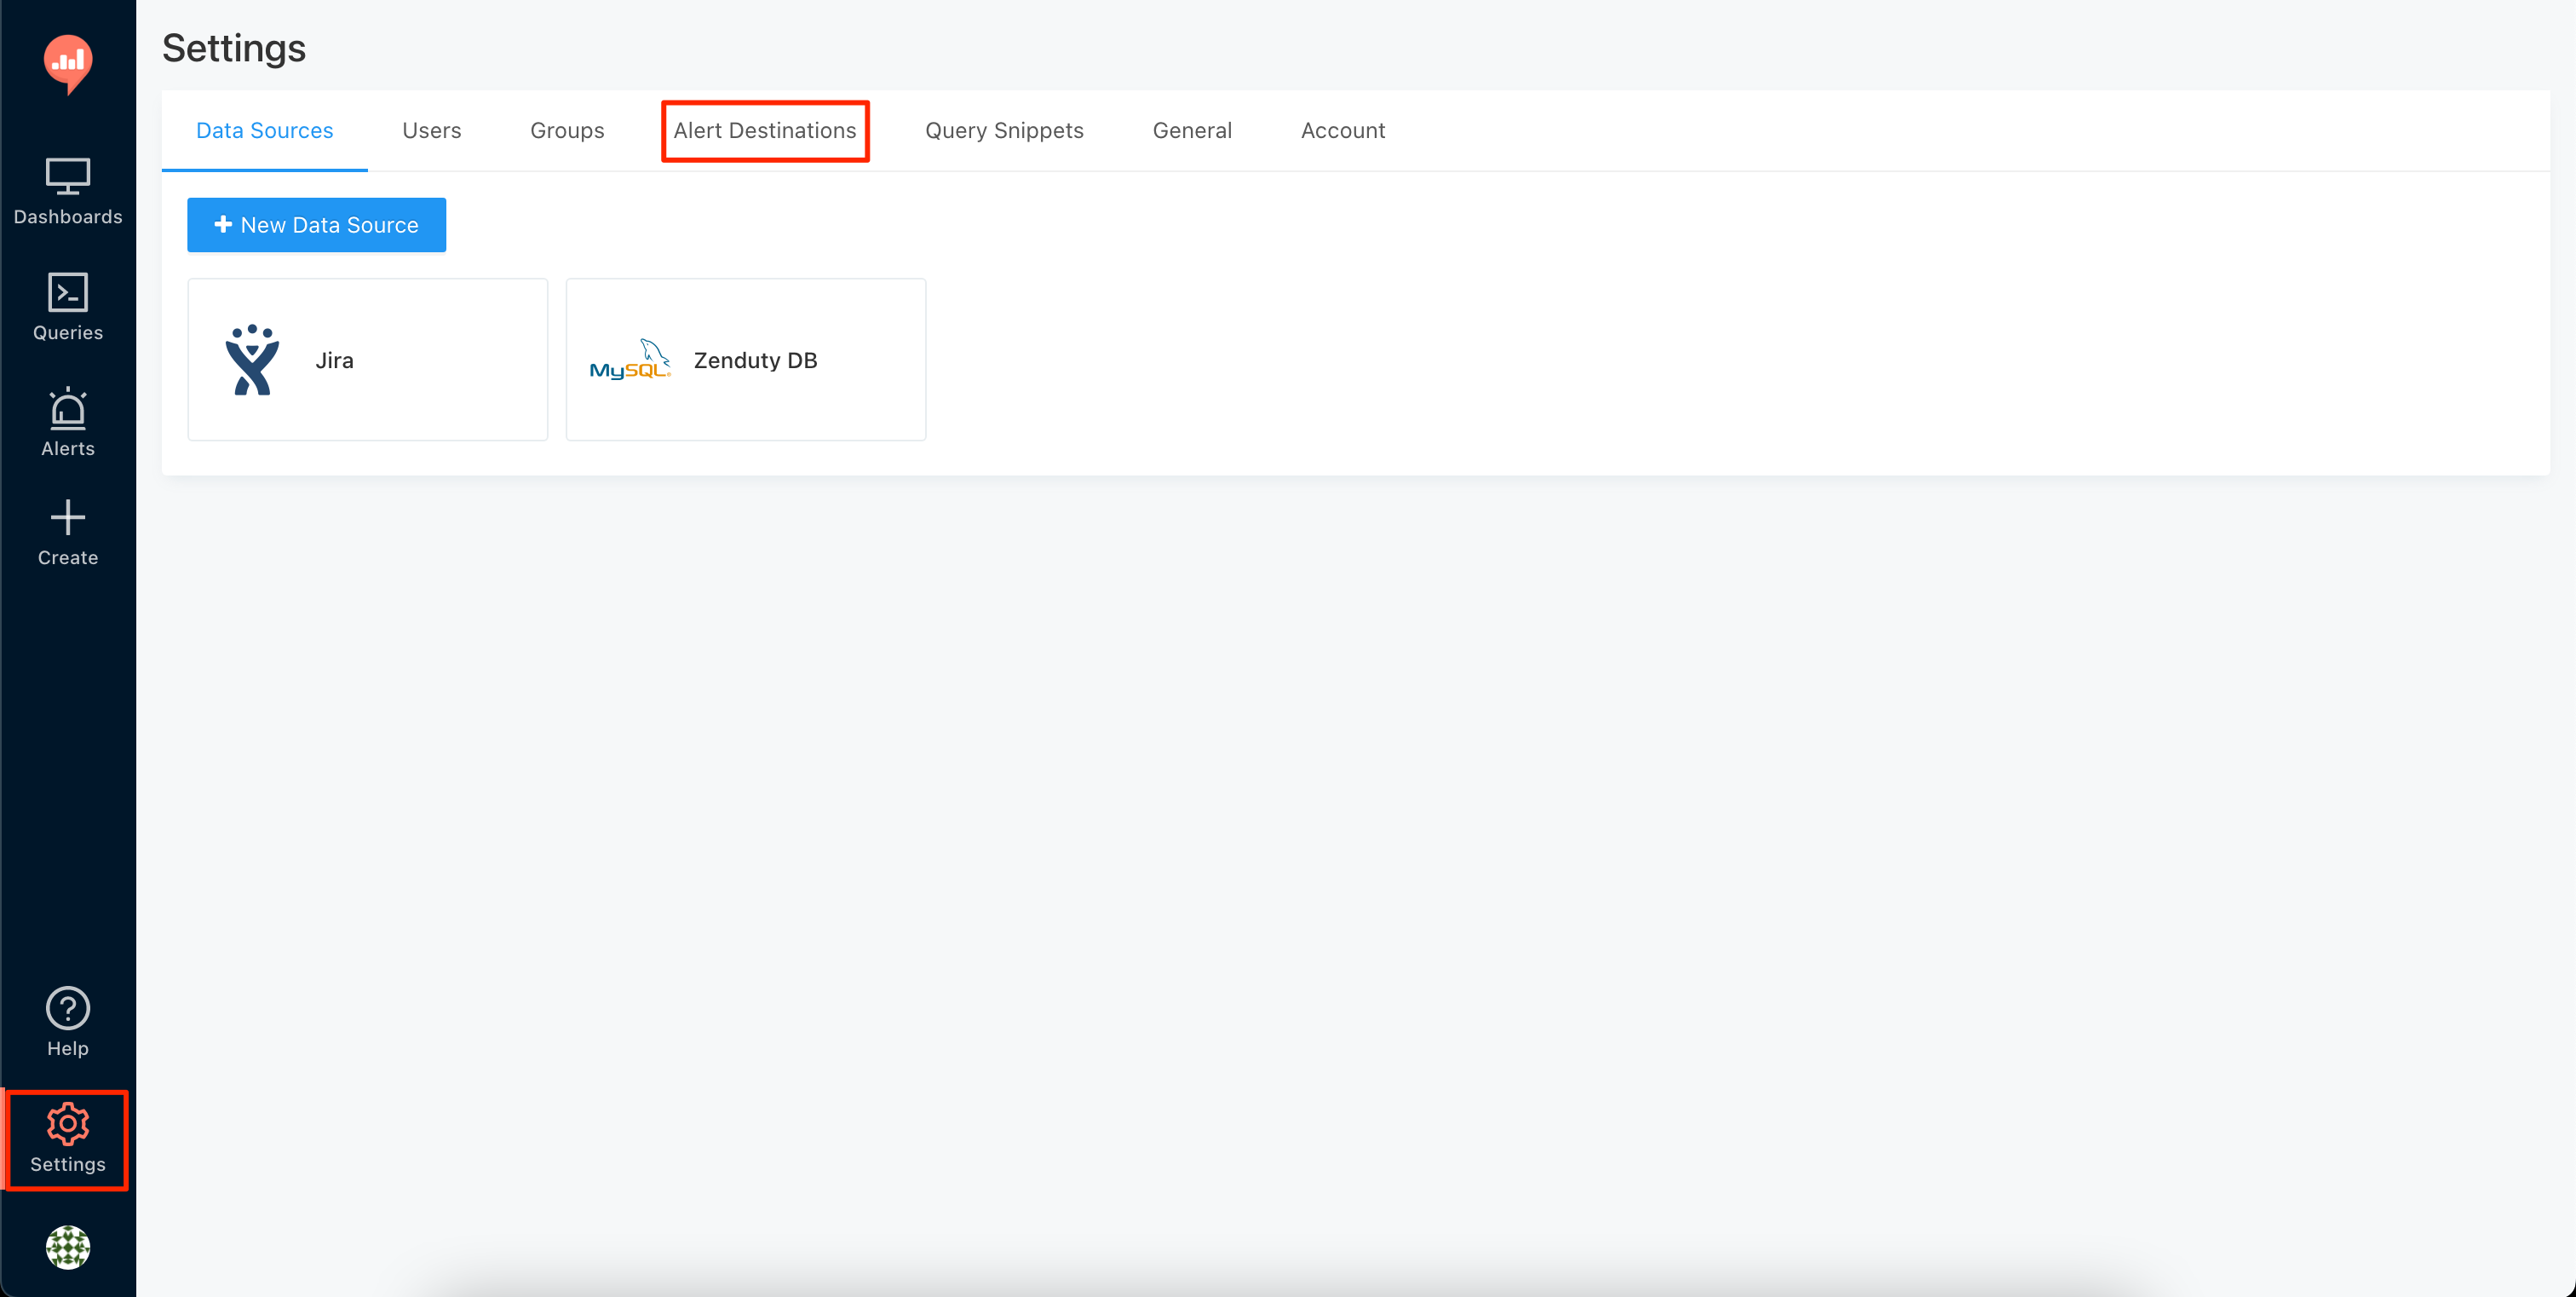Open the Jira data source name
Screen dimensions: 2576x1297
[x=334, y=360]
